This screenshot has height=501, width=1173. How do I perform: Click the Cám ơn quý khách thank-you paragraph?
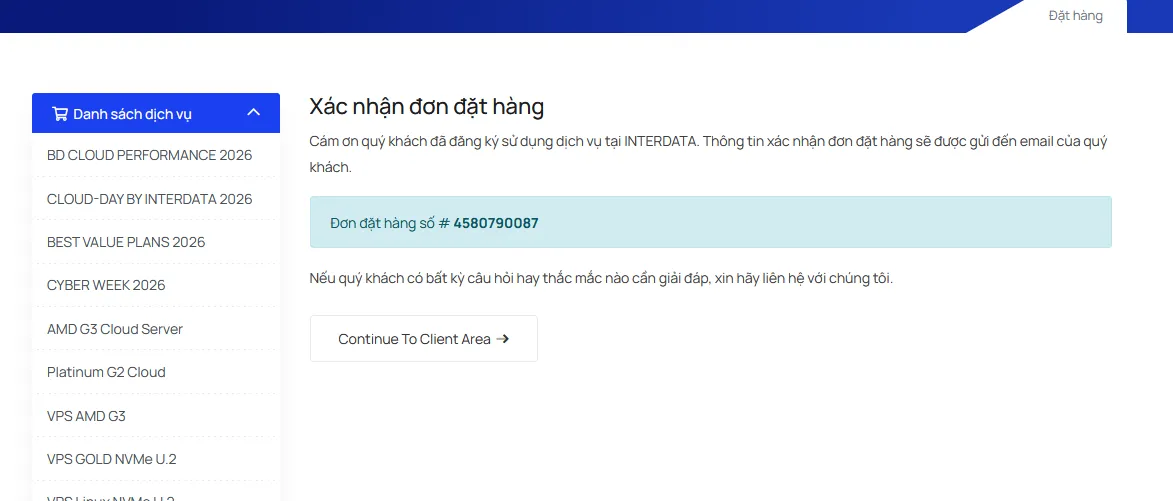708,154
